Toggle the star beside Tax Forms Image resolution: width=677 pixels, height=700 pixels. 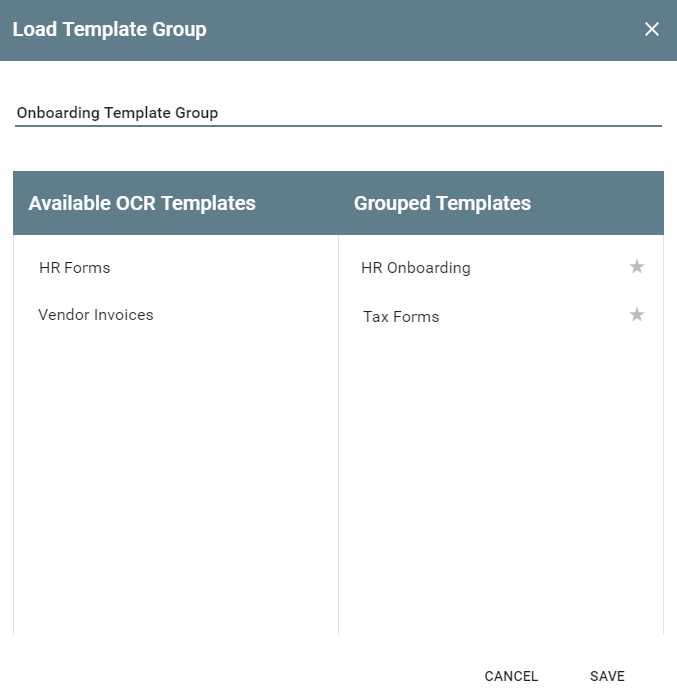[637, 315]
